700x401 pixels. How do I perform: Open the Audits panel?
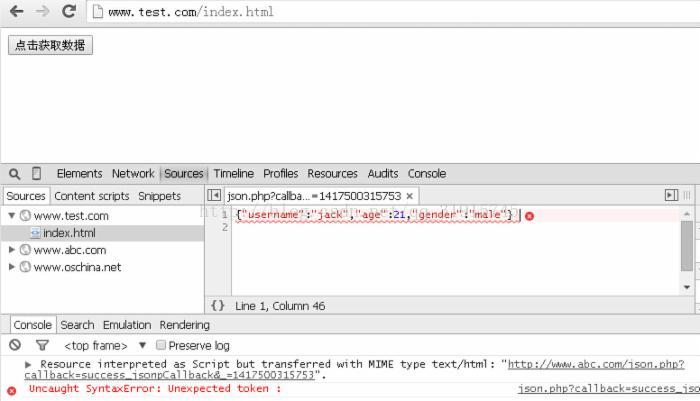(x=383, y=173)
